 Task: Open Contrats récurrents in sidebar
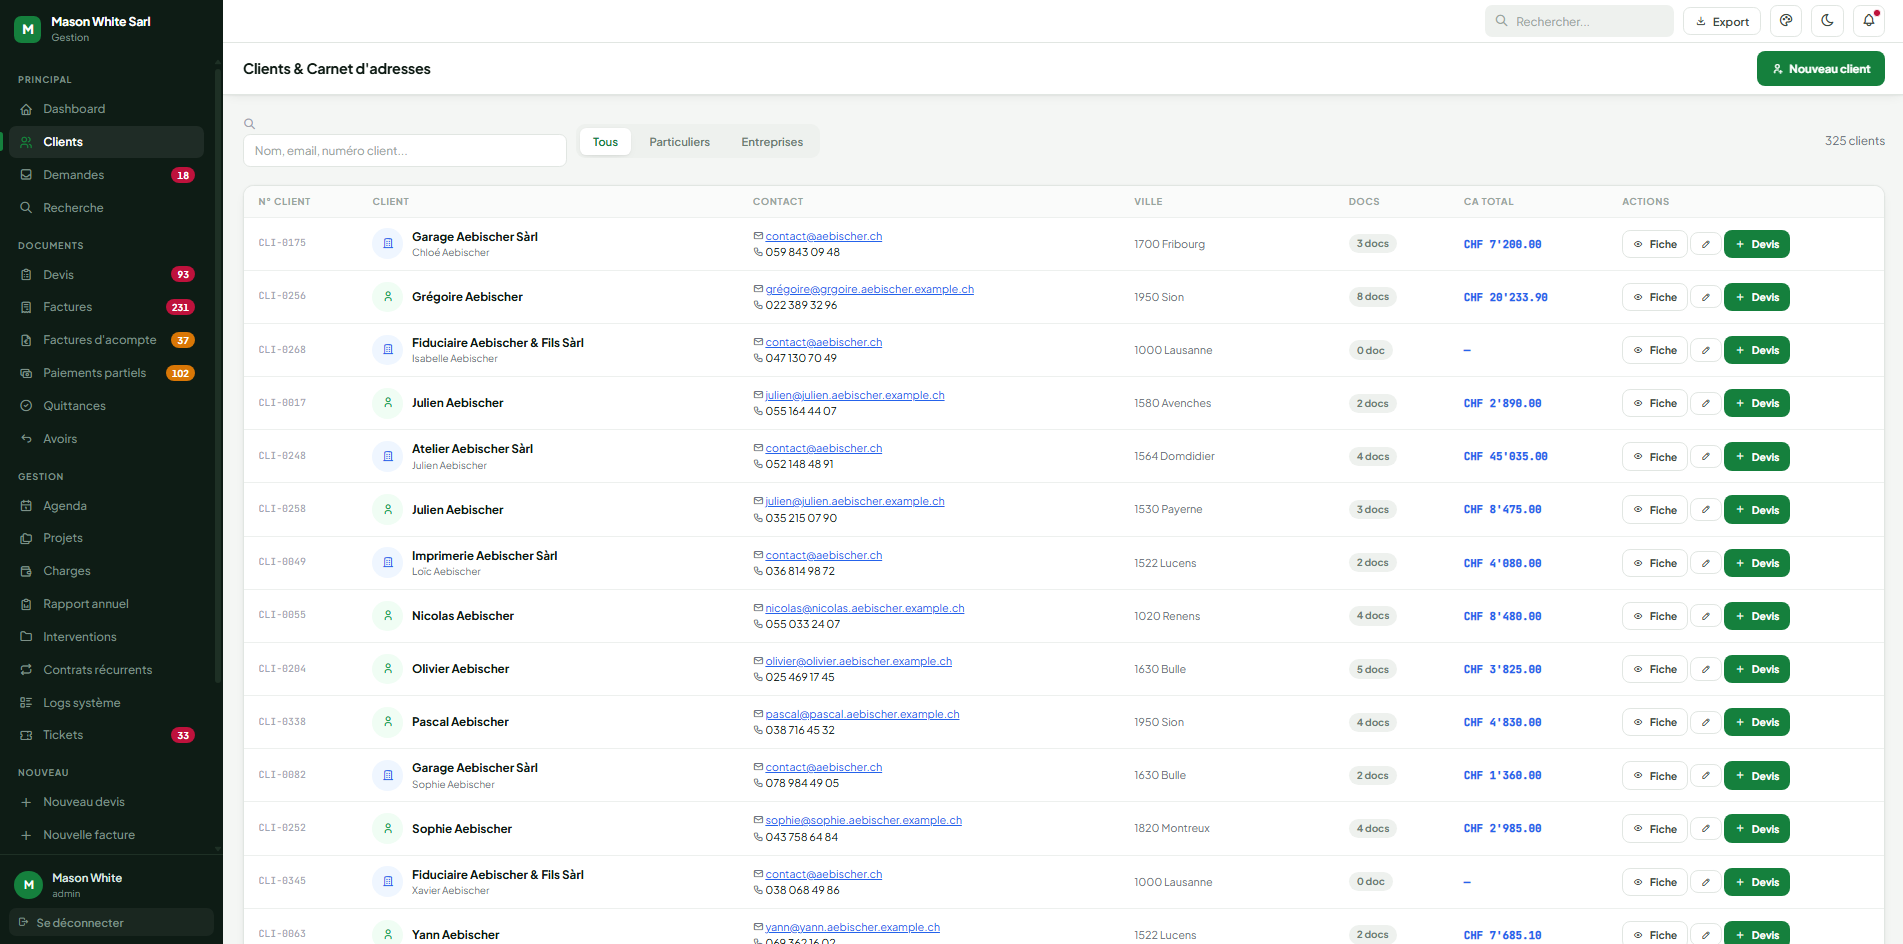107,670
